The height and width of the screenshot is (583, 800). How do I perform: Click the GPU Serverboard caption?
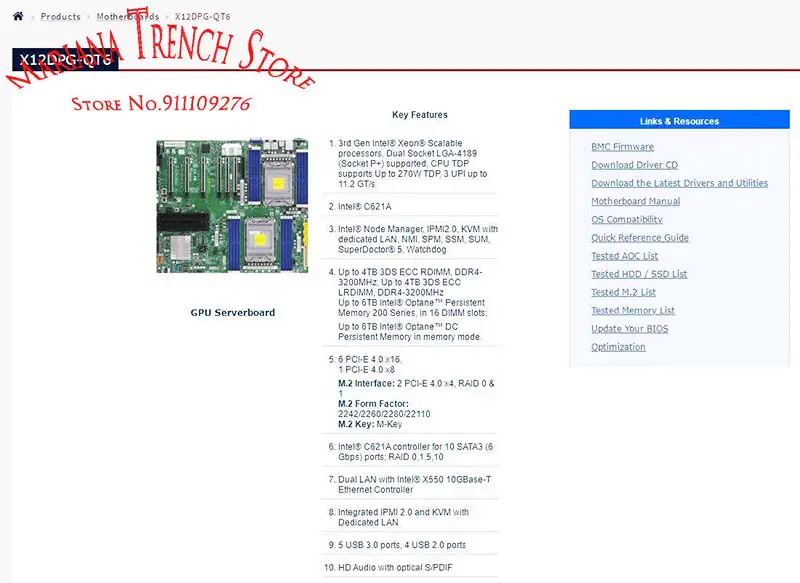(x=233, y=313)
